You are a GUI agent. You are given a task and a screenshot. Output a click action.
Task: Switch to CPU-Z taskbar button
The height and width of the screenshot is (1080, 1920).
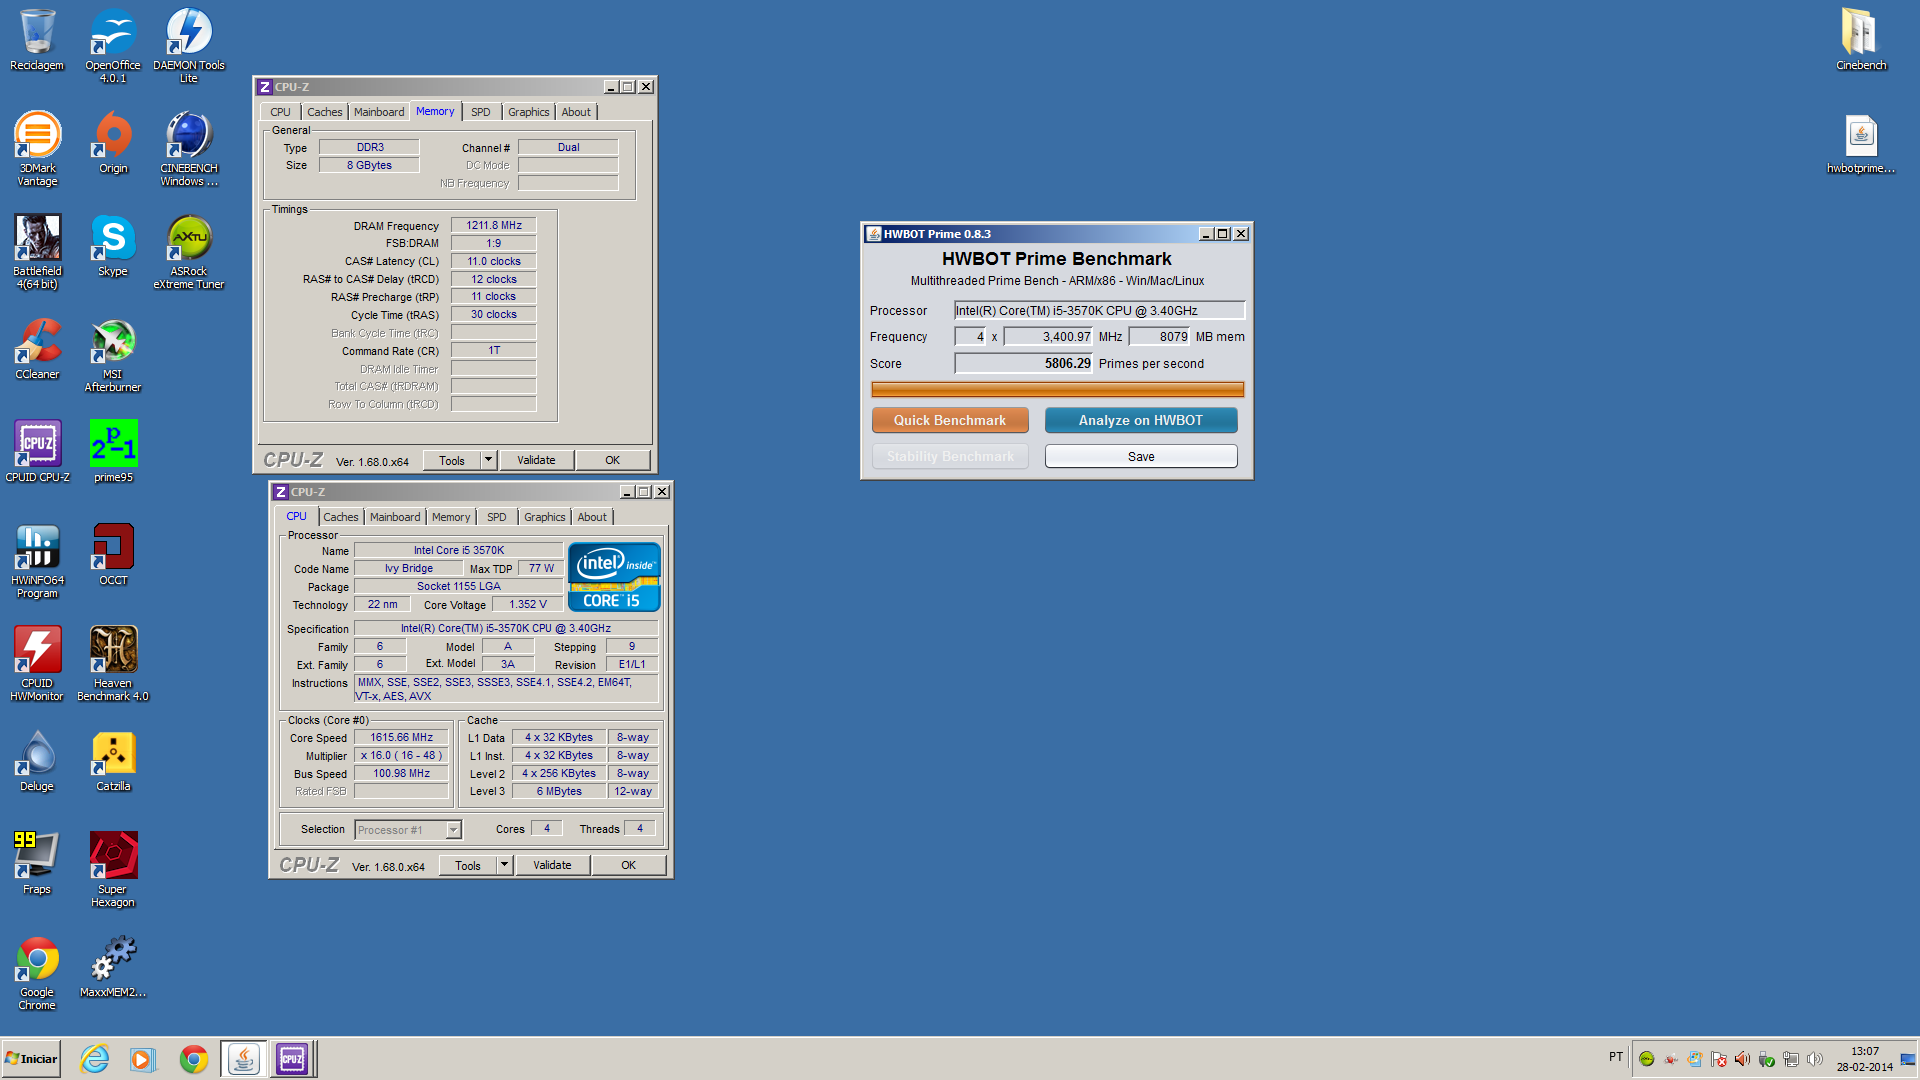tap(293, 1058)
